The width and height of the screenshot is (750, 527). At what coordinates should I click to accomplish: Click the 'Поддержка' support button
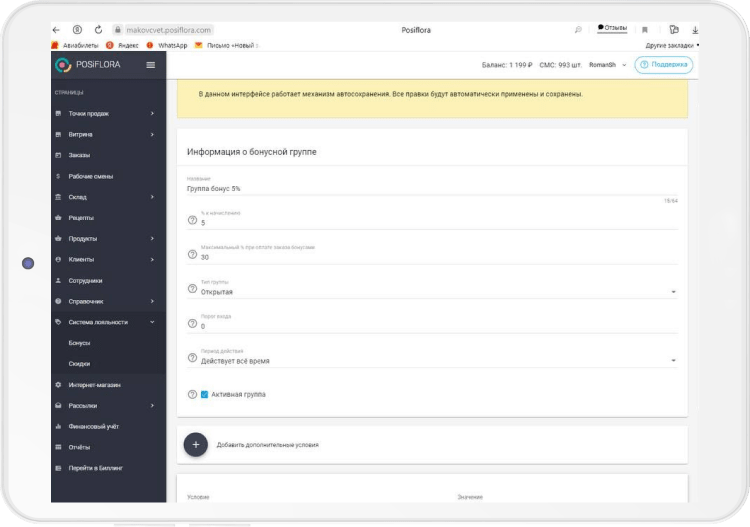point(663,65)
